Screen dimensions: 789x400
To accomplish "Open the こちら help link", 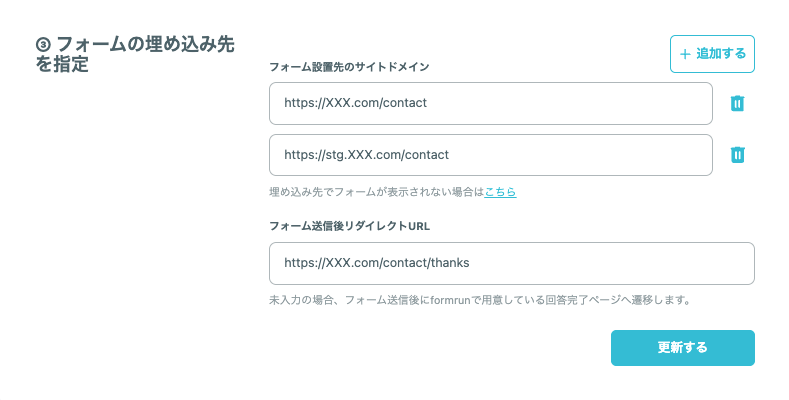I will pos(500,192).
